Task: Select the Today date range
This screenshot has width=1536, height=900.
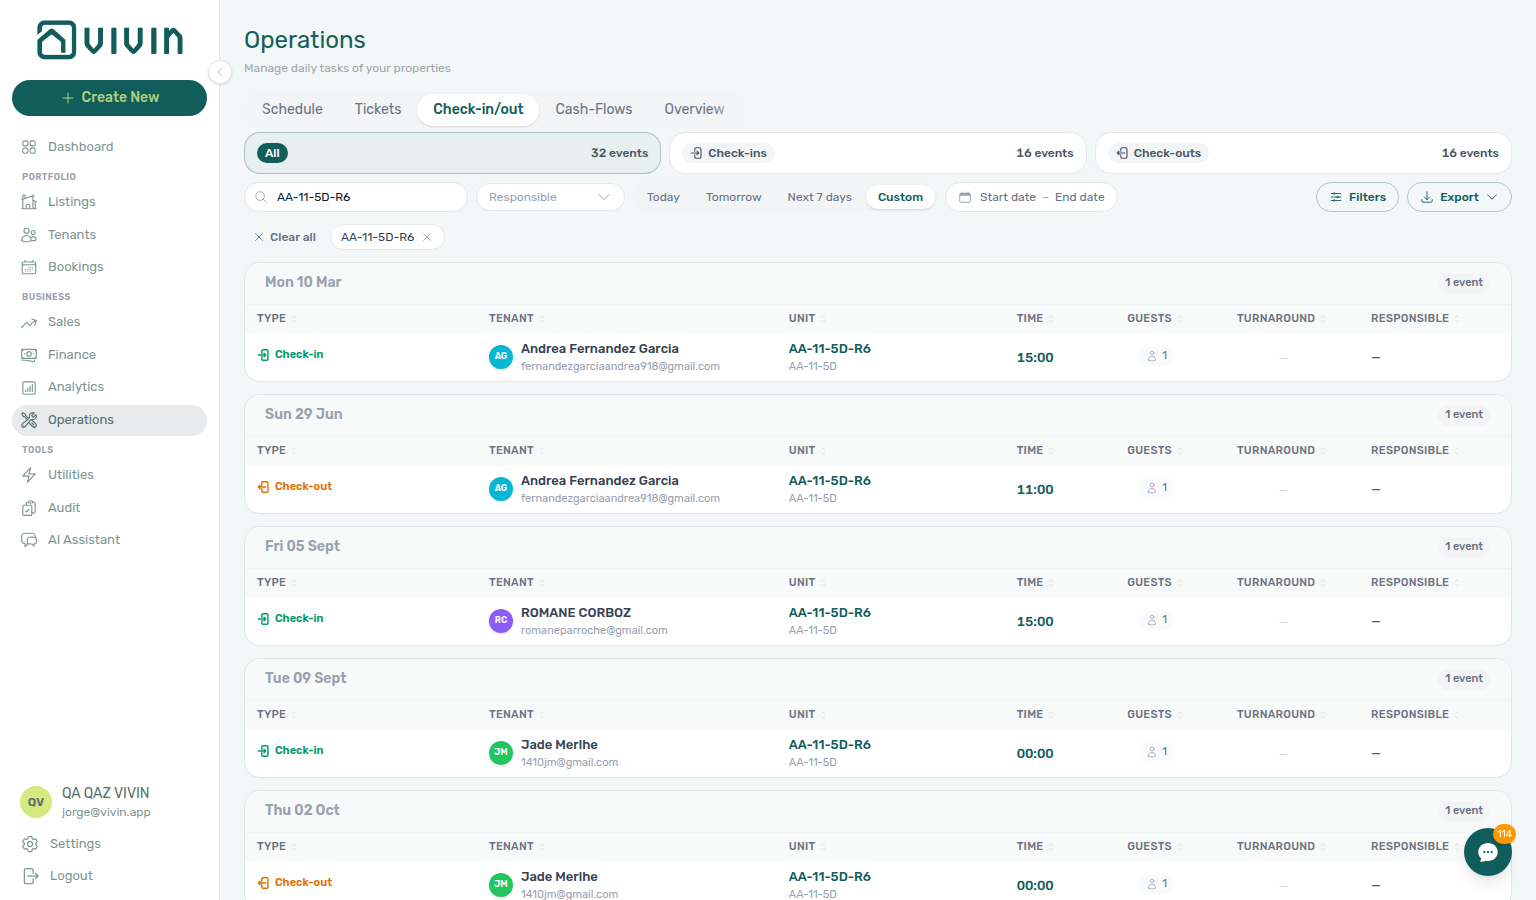Action: (663, 197)
